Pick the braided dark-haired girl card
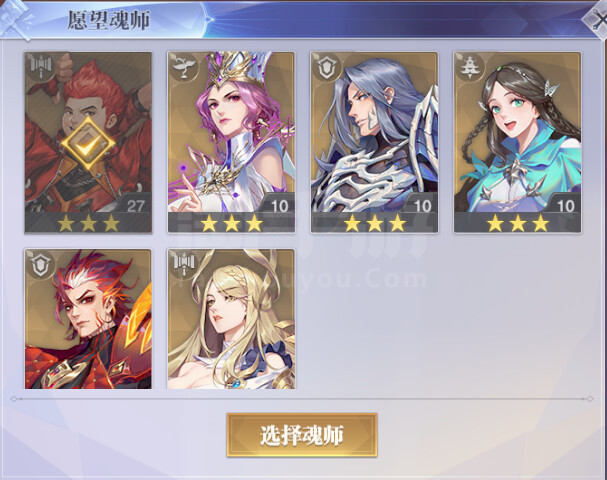Image resolution: width=607 pixels, height=480 pixels. pyautogui.click(x=517, y=142)
